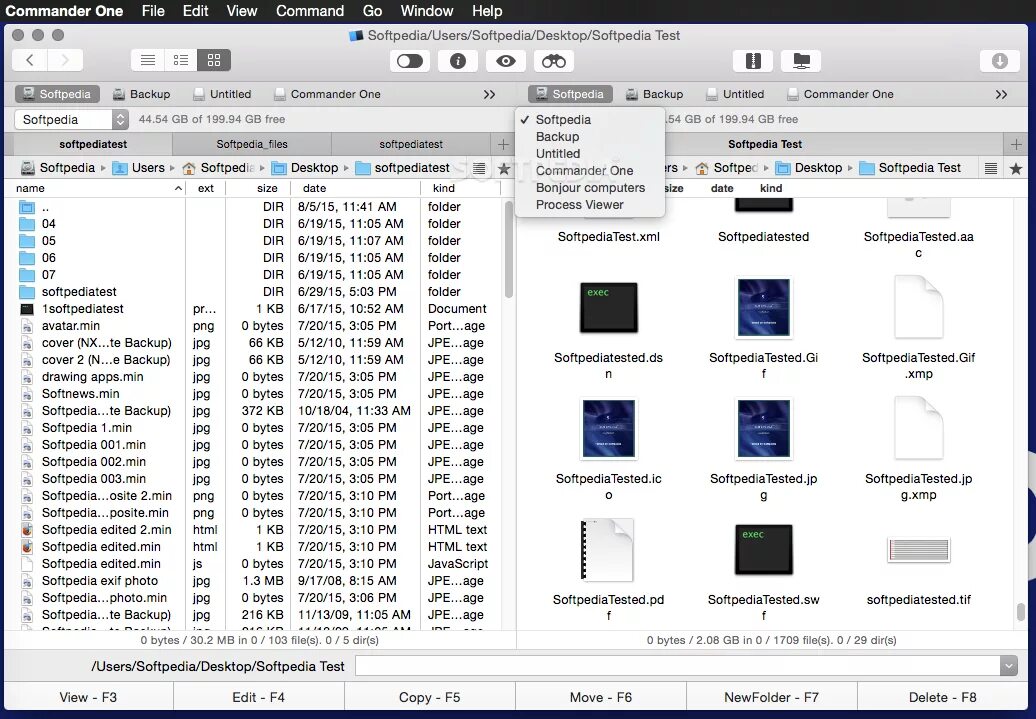Go forward with the right arrow button
The height and width of the screenshot is (719, 1036).
pyautogui.click(x=65, y=61)
